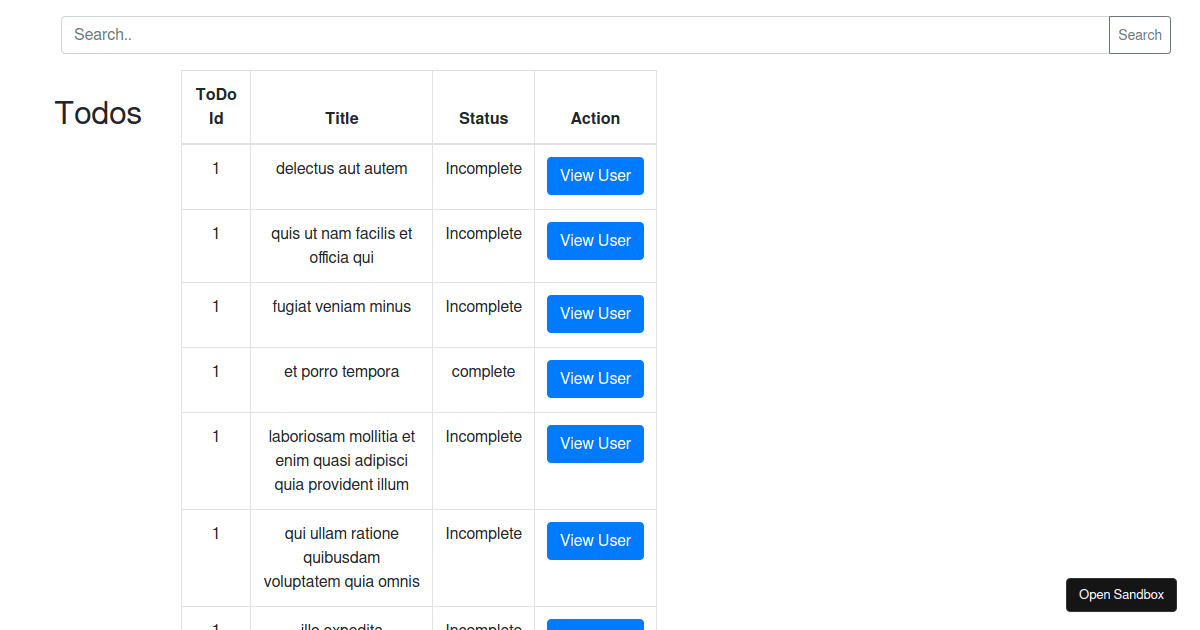Click View User for 'qui ullam ratione quibusdam' row
The height and width of the screenshot is (630, 1200).
pyautogui.click(x=595, y=540)
